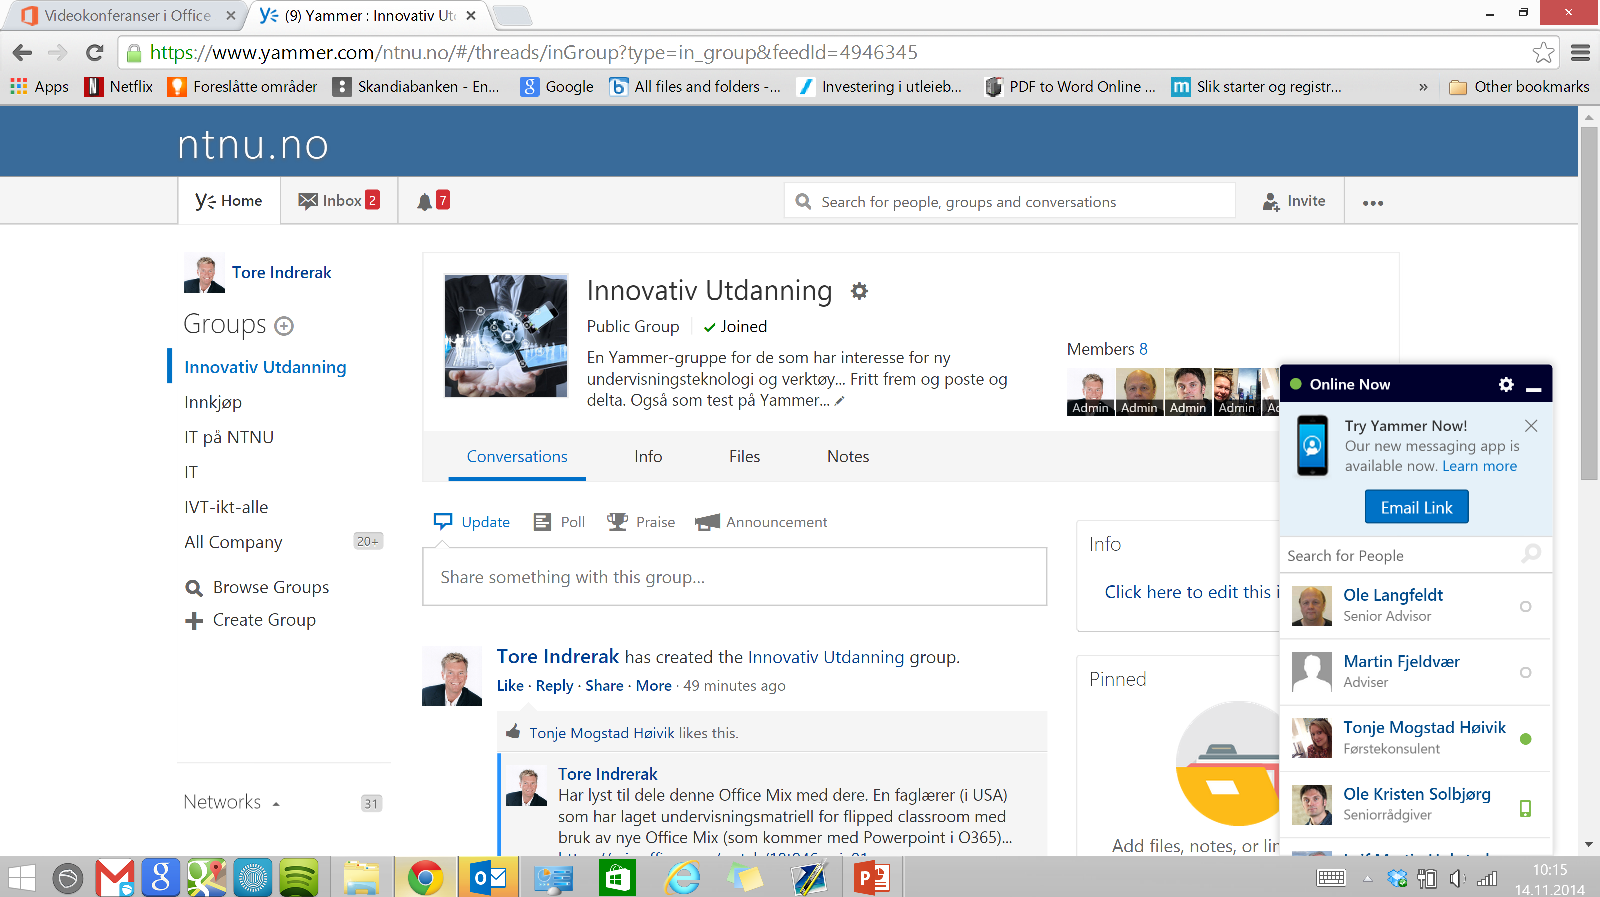Open More options on Tore's post
The height and width of the screenshot is (897, 1600).
(654, 686)
